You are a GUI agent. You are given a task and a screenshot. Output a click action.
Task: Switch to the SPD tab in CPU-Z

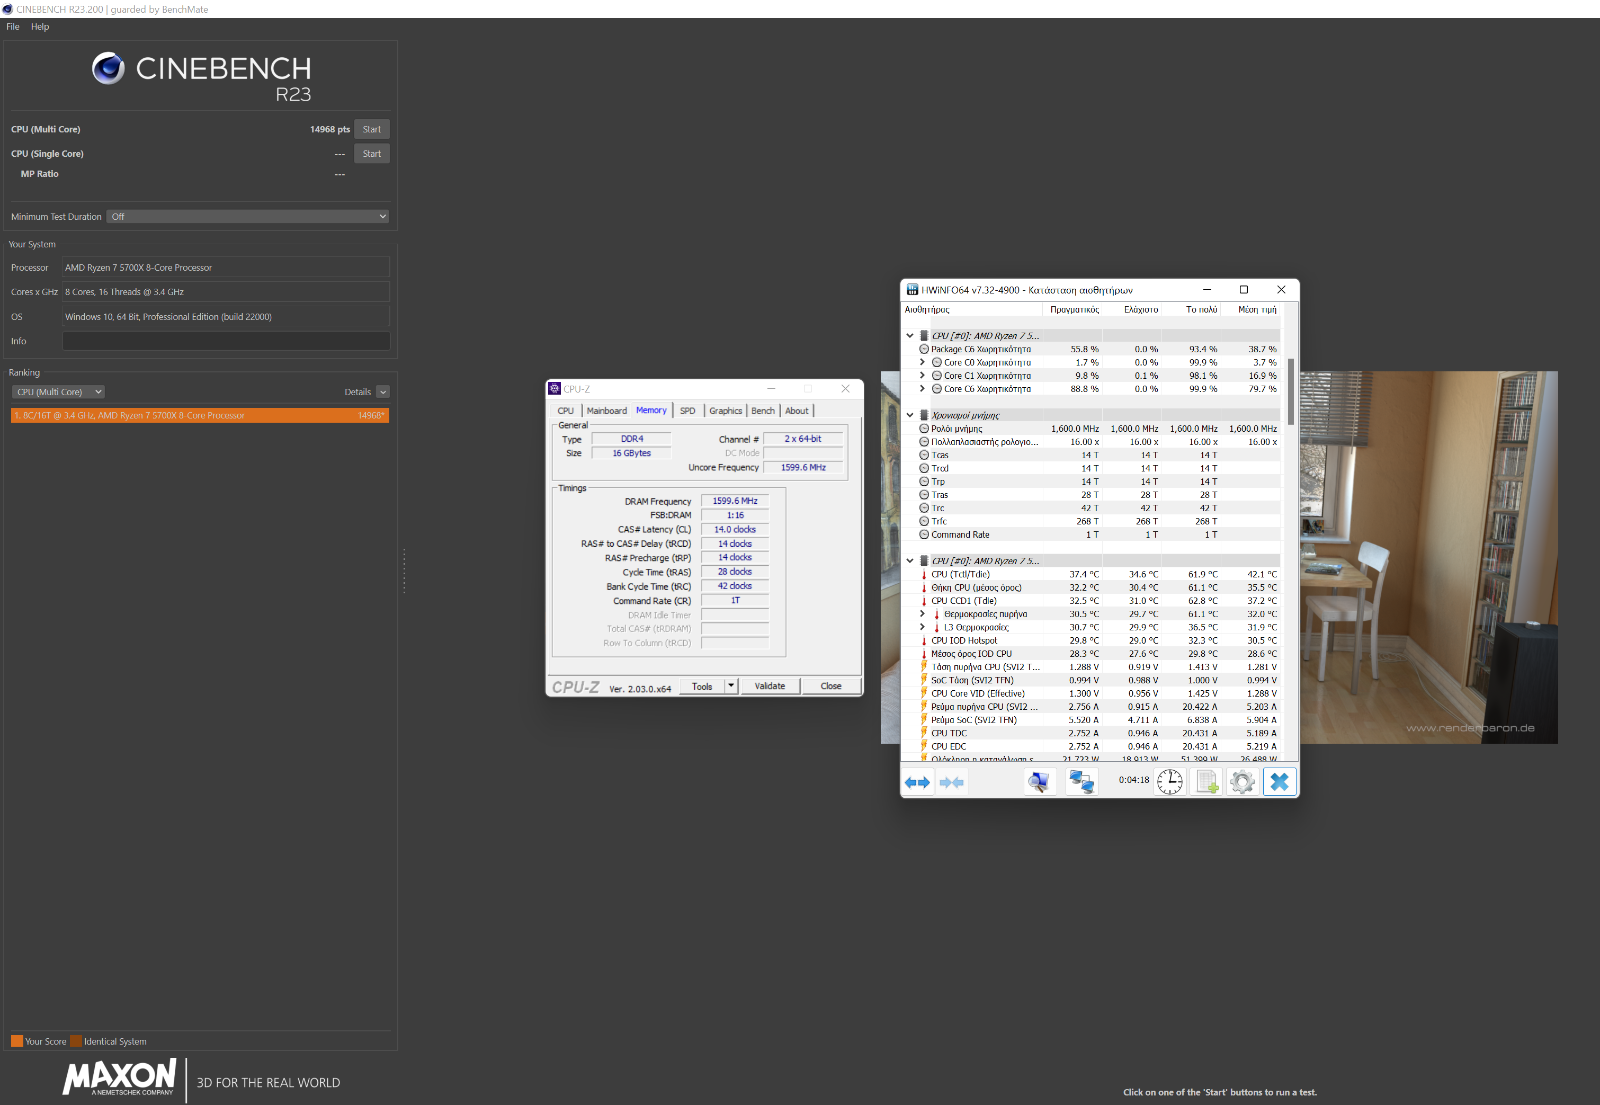pos(688,411)
